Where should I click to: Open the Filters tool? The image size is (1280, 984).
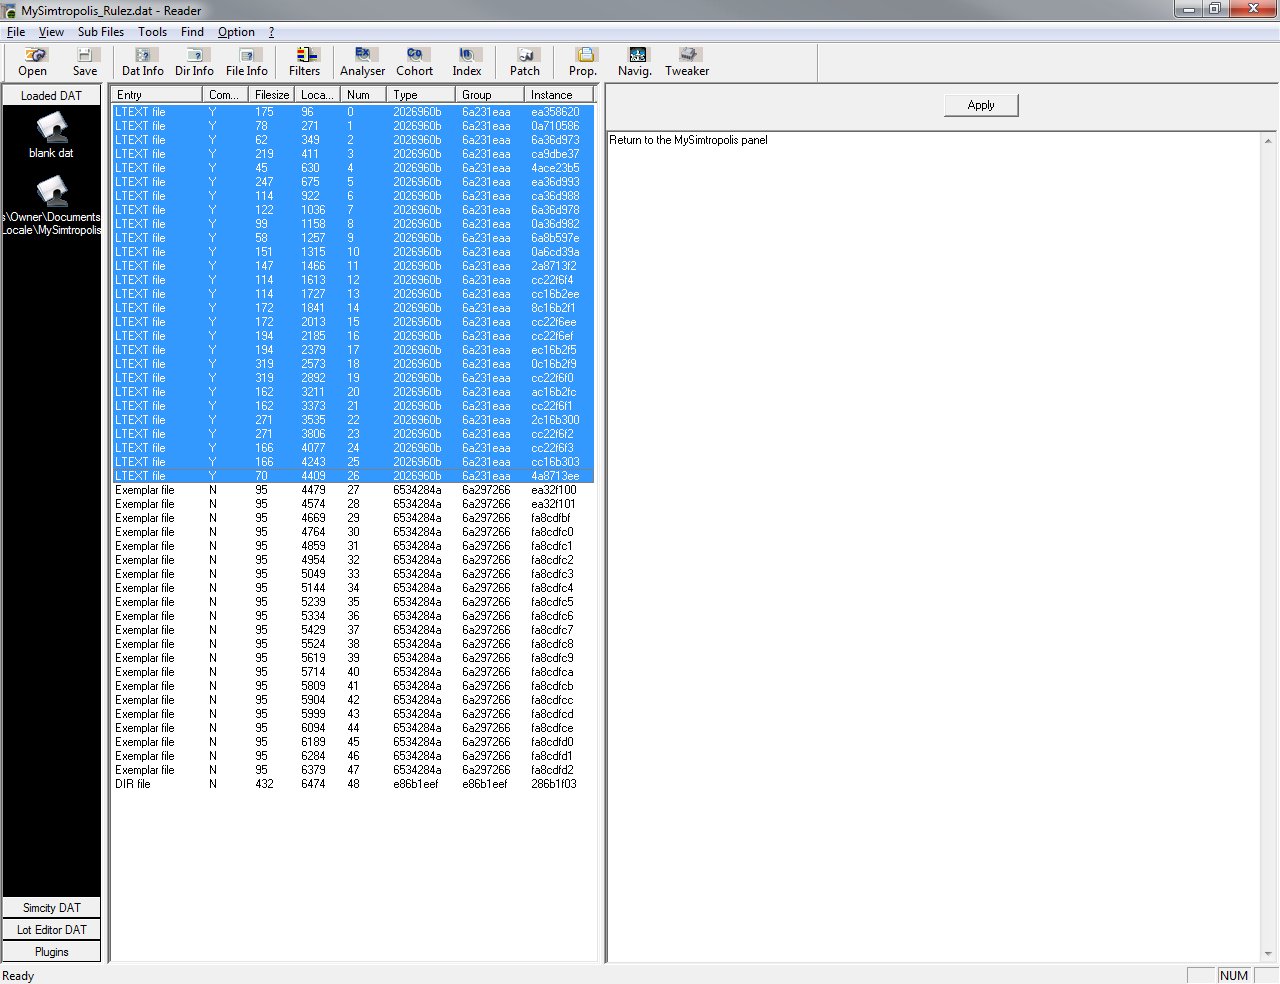305,62
